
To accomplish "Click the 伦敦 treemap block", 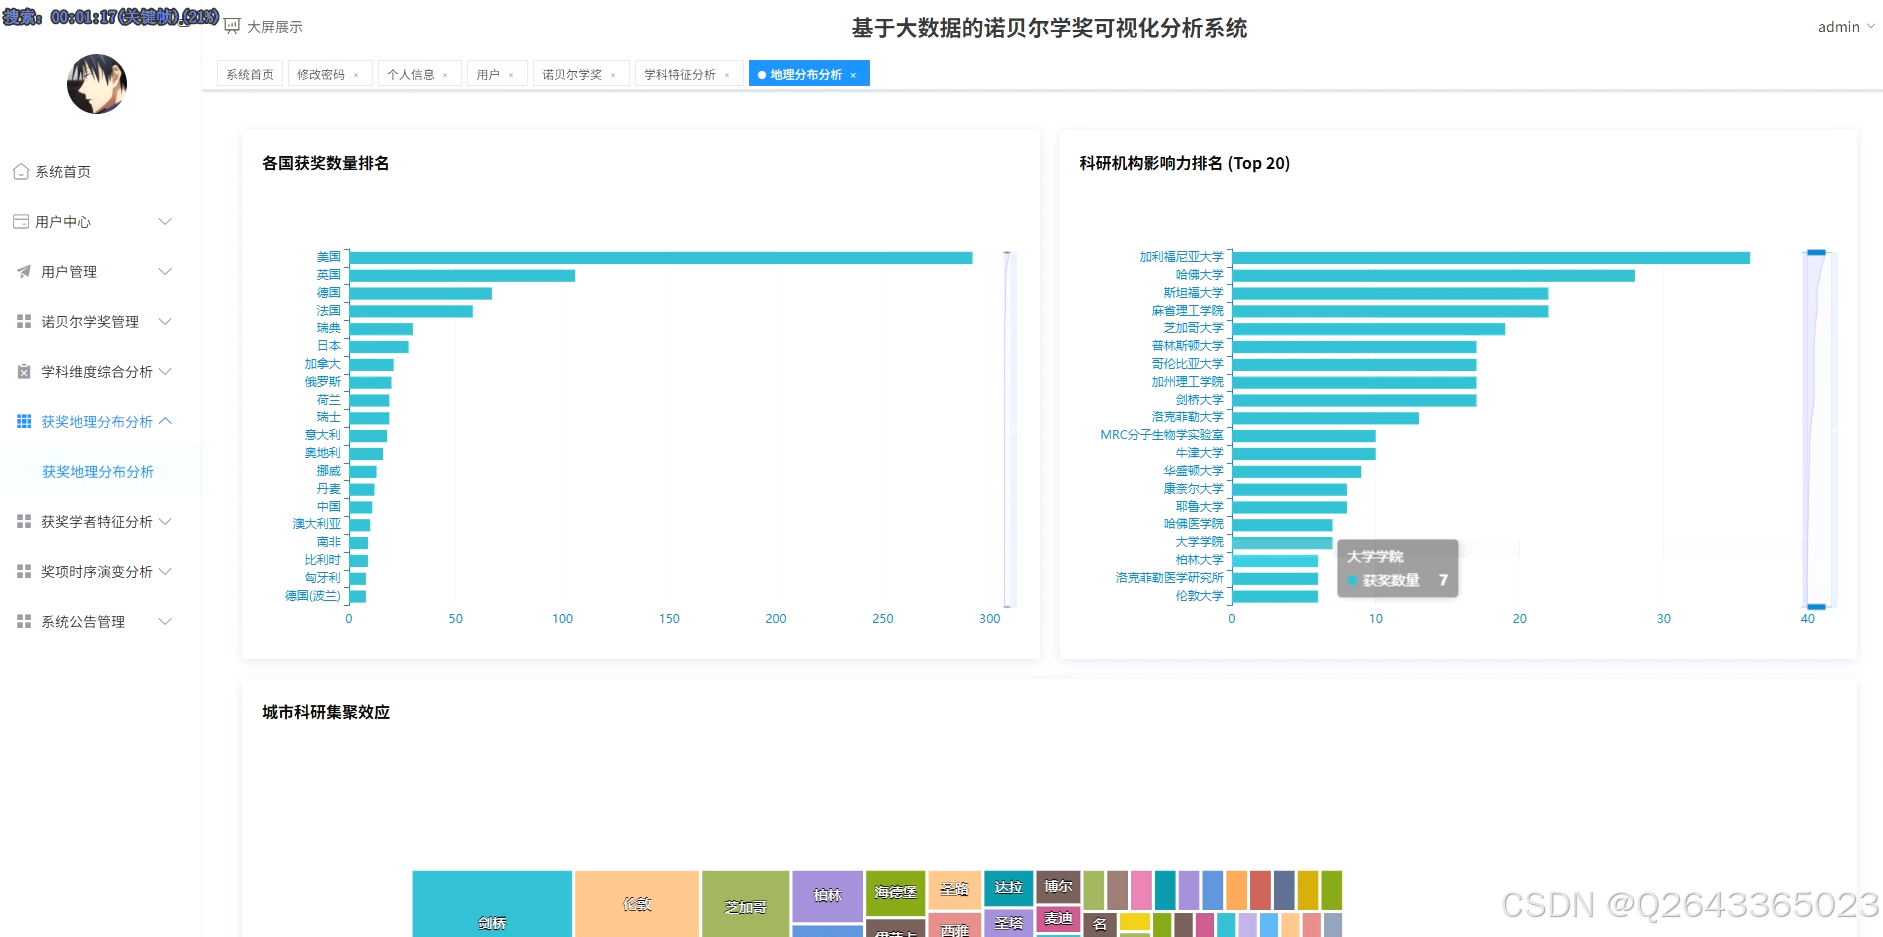I will click(637, 904).
